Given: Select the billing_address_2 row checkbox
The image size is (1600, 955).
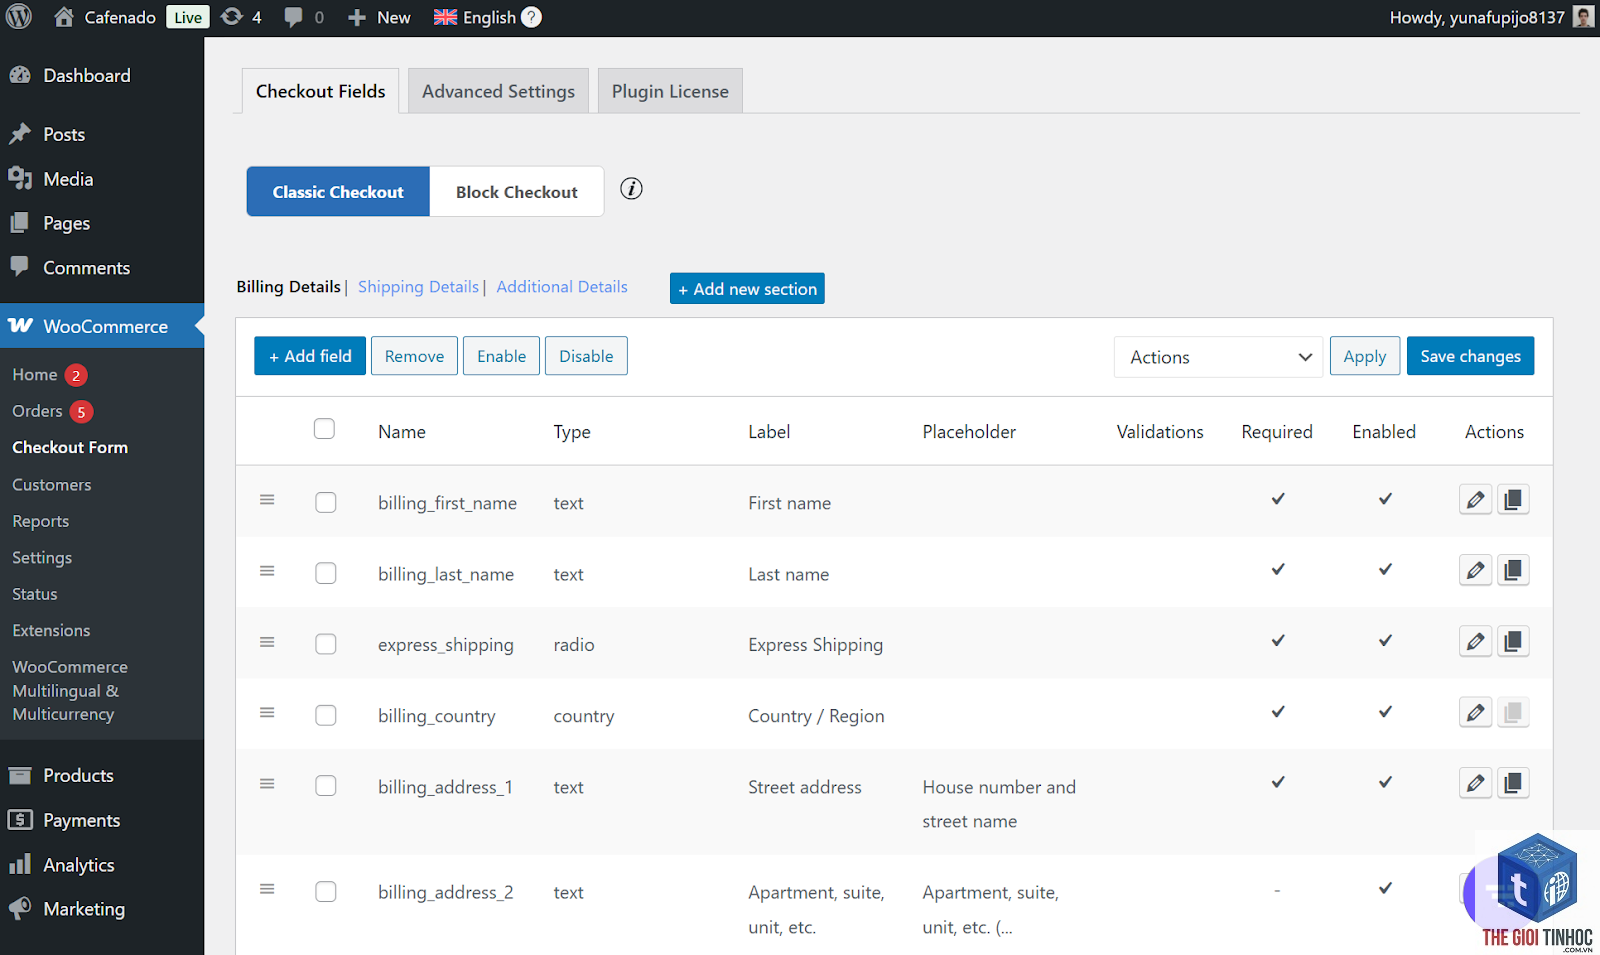Looking at the screenshot, I should 326,891.
